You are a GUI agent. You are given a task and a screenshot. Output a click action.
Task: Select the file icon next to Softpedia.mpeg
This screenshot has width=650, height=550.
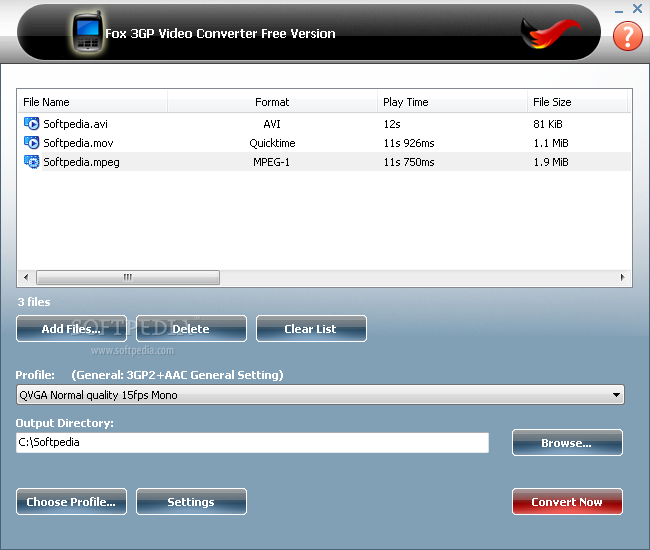(32, 162)
